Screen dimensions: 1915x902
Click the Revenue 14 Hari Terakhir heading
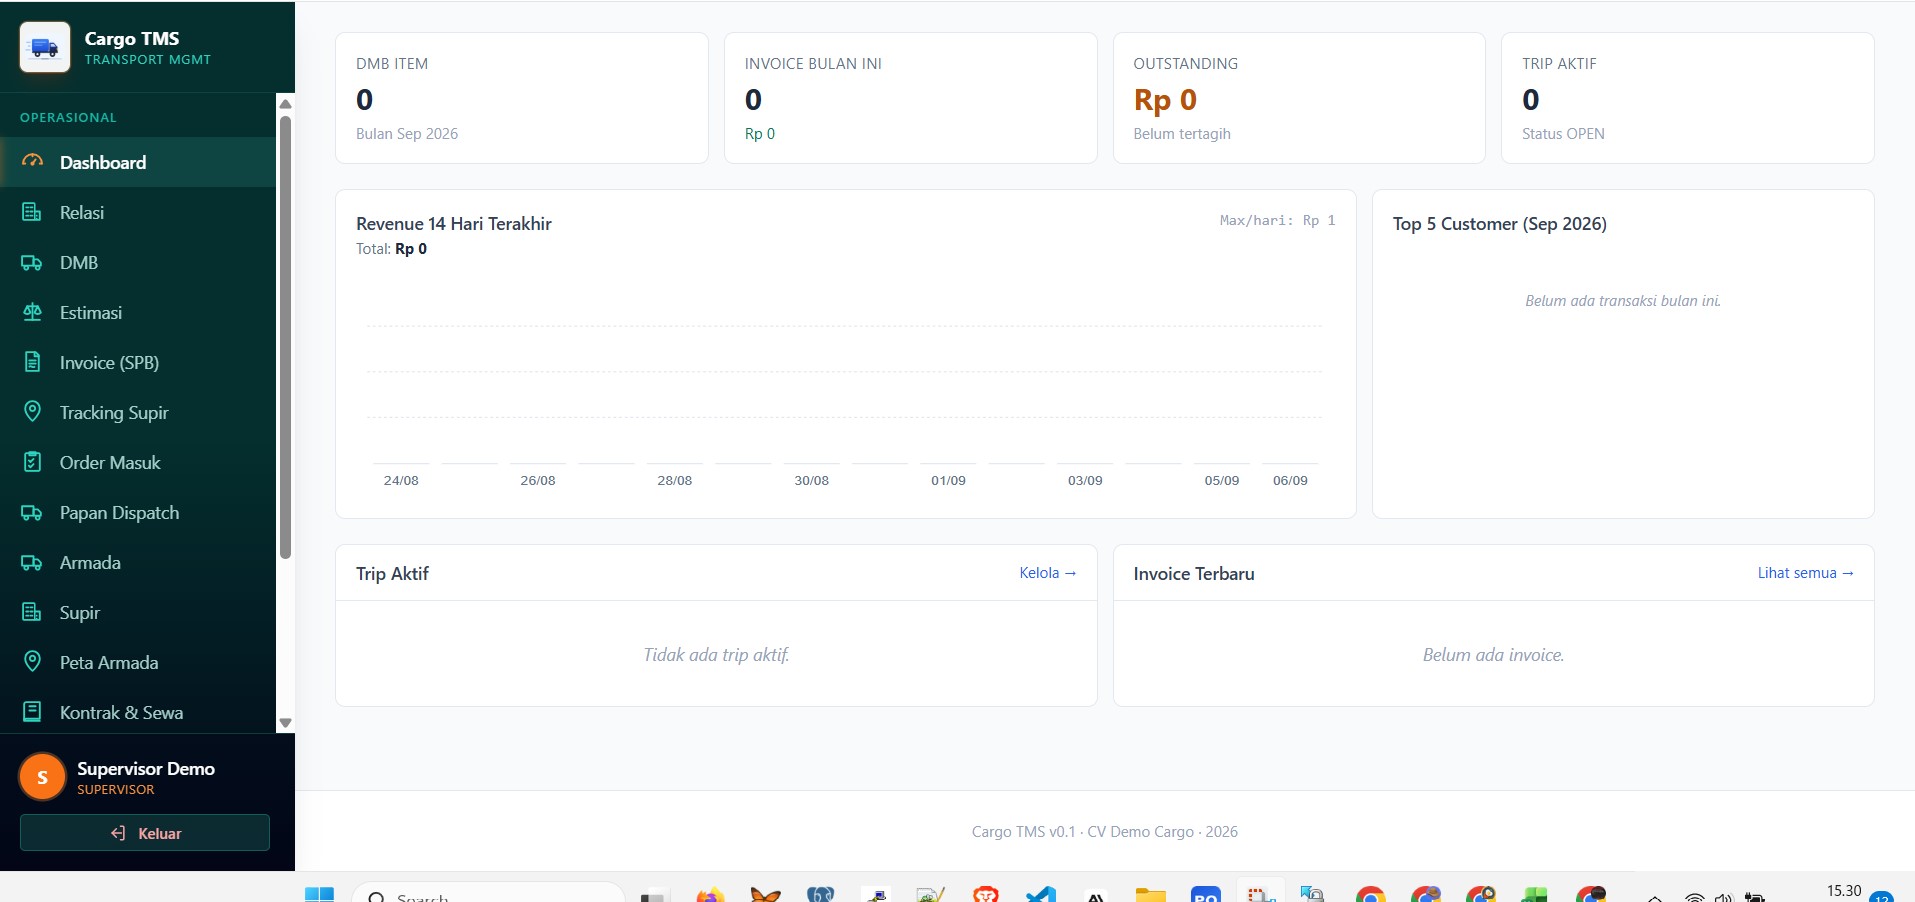(x=454, y=224)
